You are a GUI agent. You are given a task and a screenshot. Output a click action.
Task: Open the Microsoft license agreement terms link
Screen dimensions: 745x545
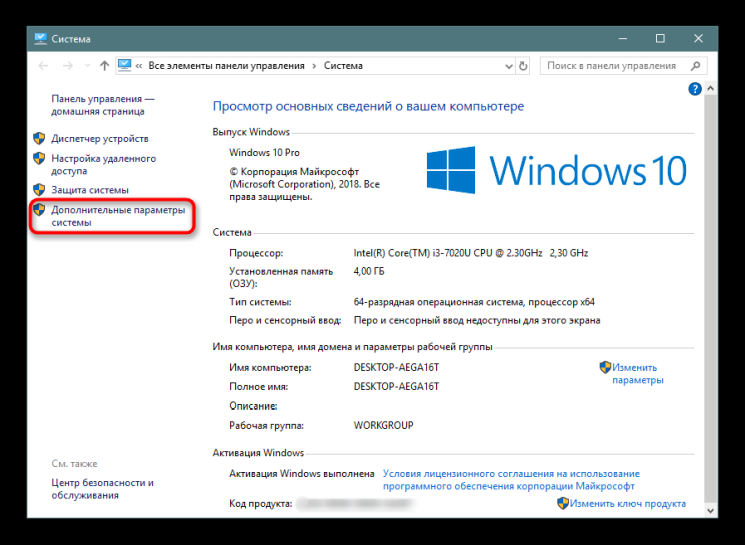(x=511, y=480)
